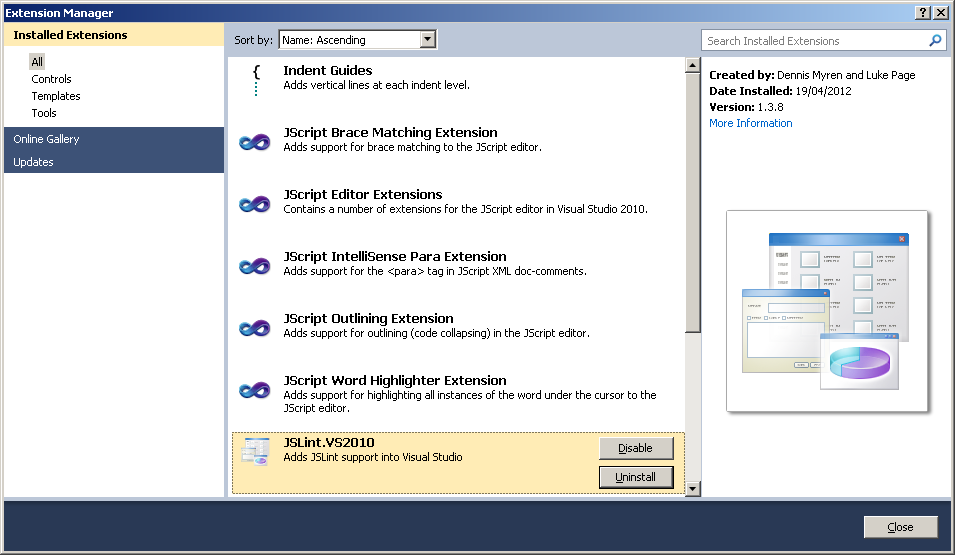Select JScript IntelliSense Para Extension title
The width and height of the screenshot is (955, 555).
point(395,257)
